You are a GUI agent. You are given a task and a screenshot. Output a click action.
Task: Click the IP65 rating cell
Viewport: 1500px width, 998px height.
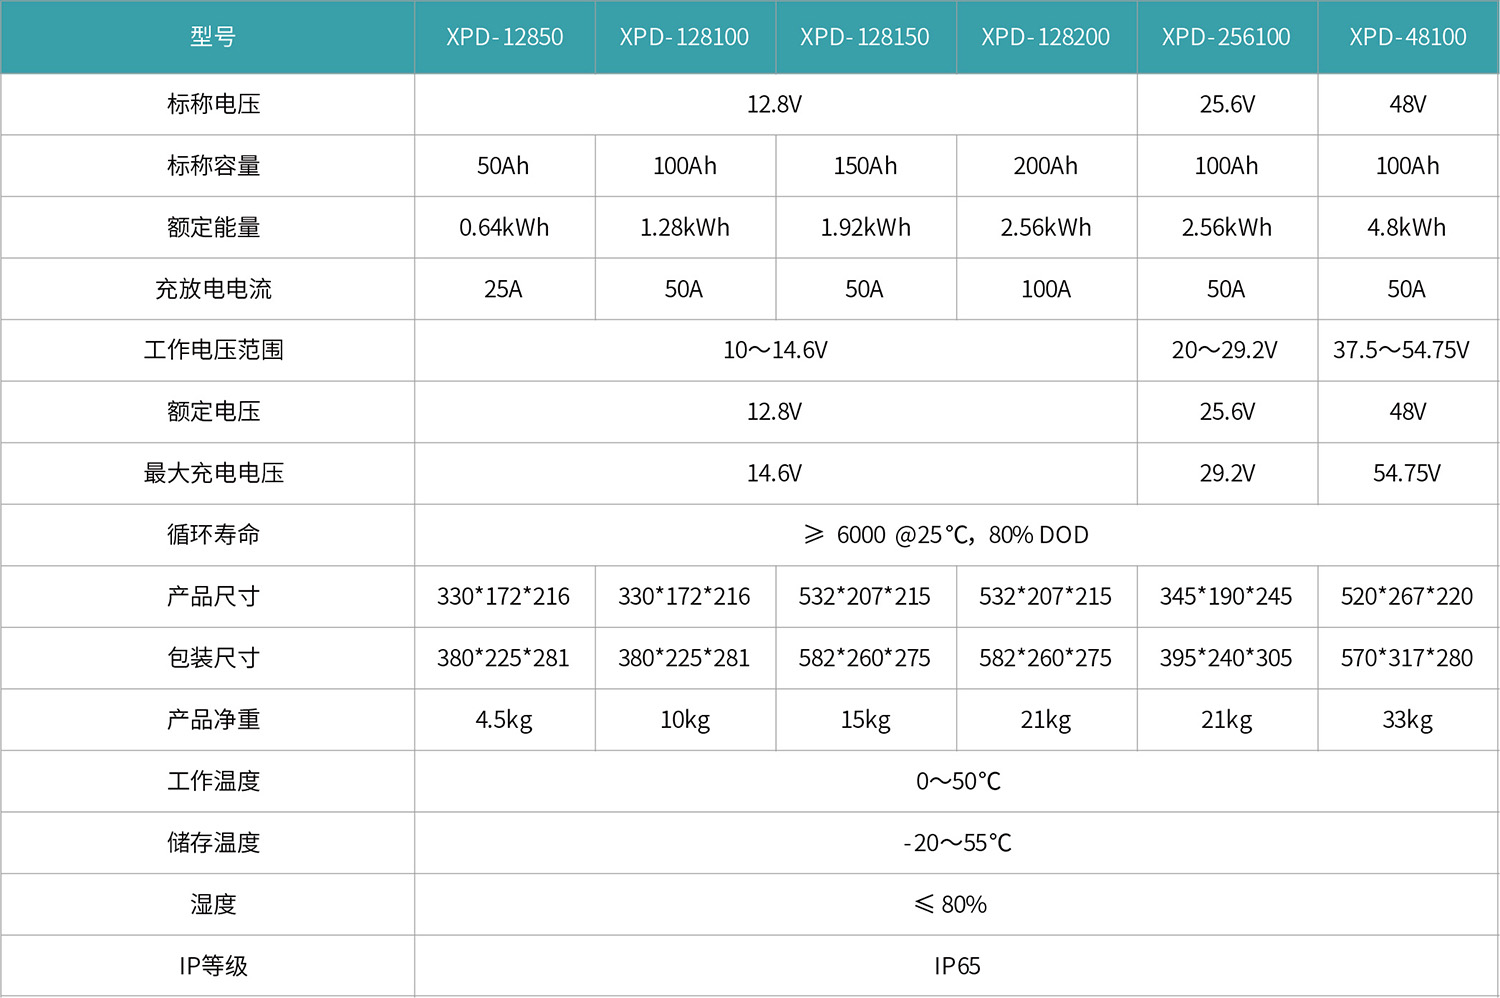(x=957, y=966)
